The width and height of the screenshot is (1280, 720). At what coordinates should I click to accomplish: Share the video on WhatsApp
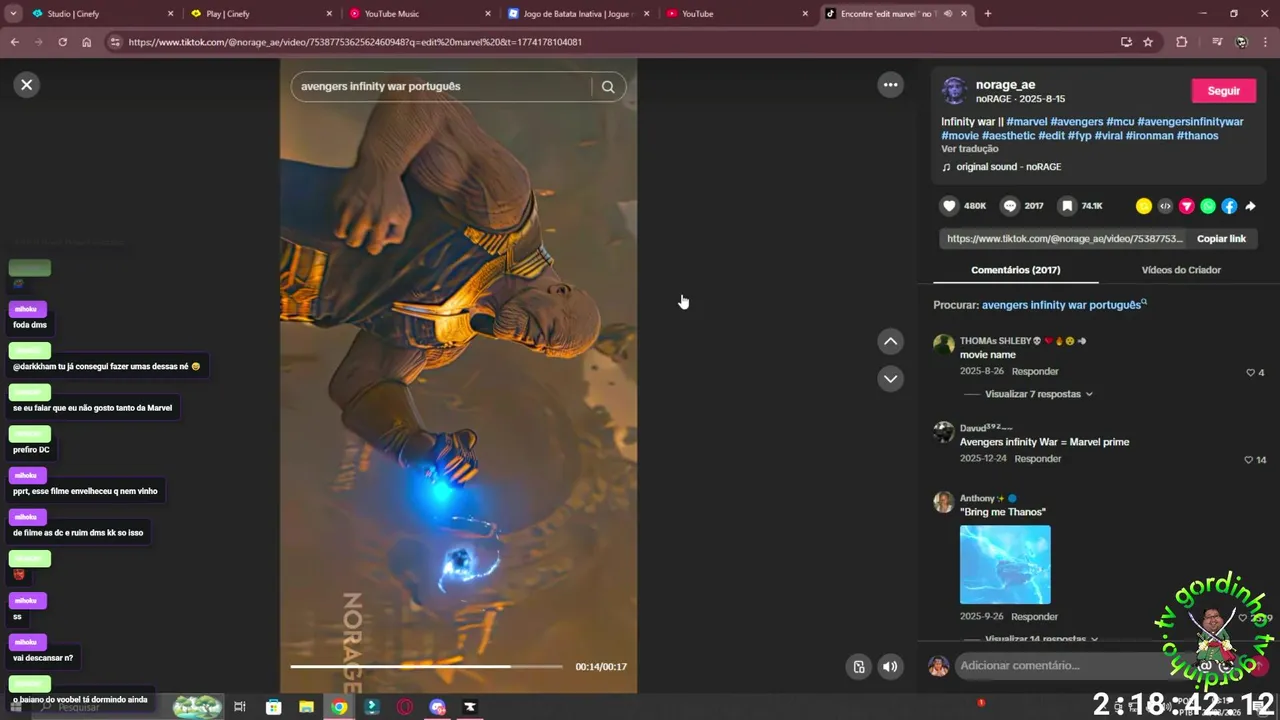1208,206
